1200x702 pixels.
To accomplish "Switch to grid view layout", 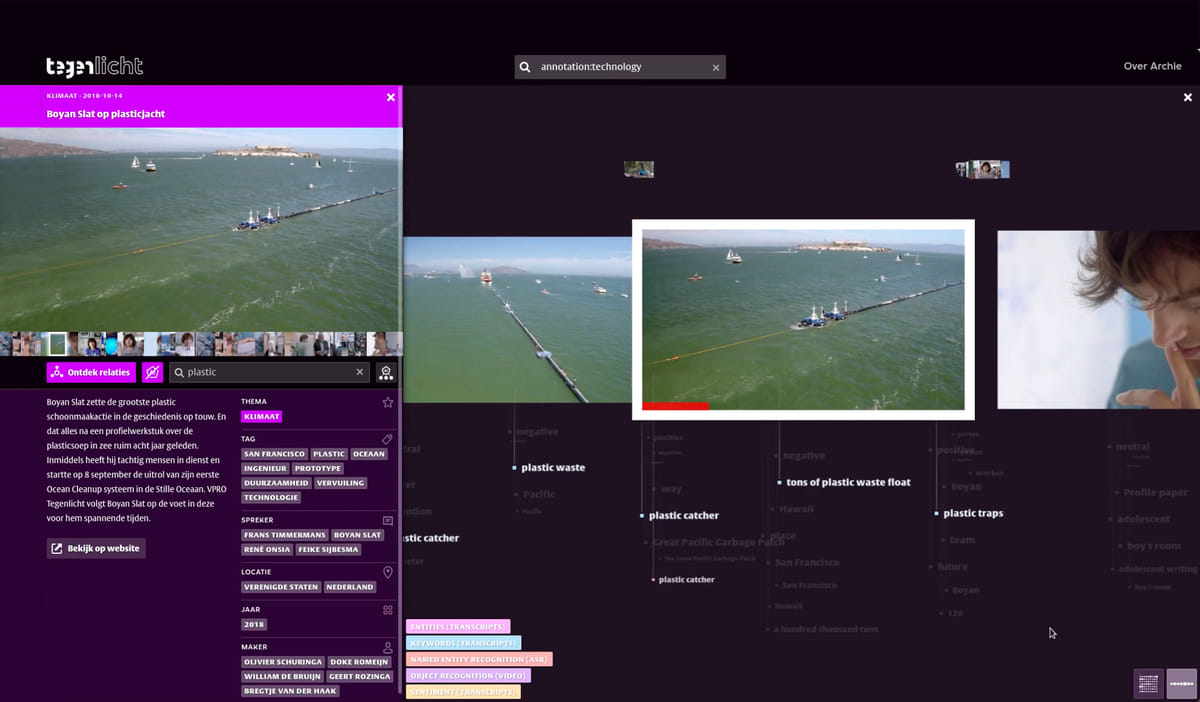I will pyautogui.click(x=1148, y=683).
